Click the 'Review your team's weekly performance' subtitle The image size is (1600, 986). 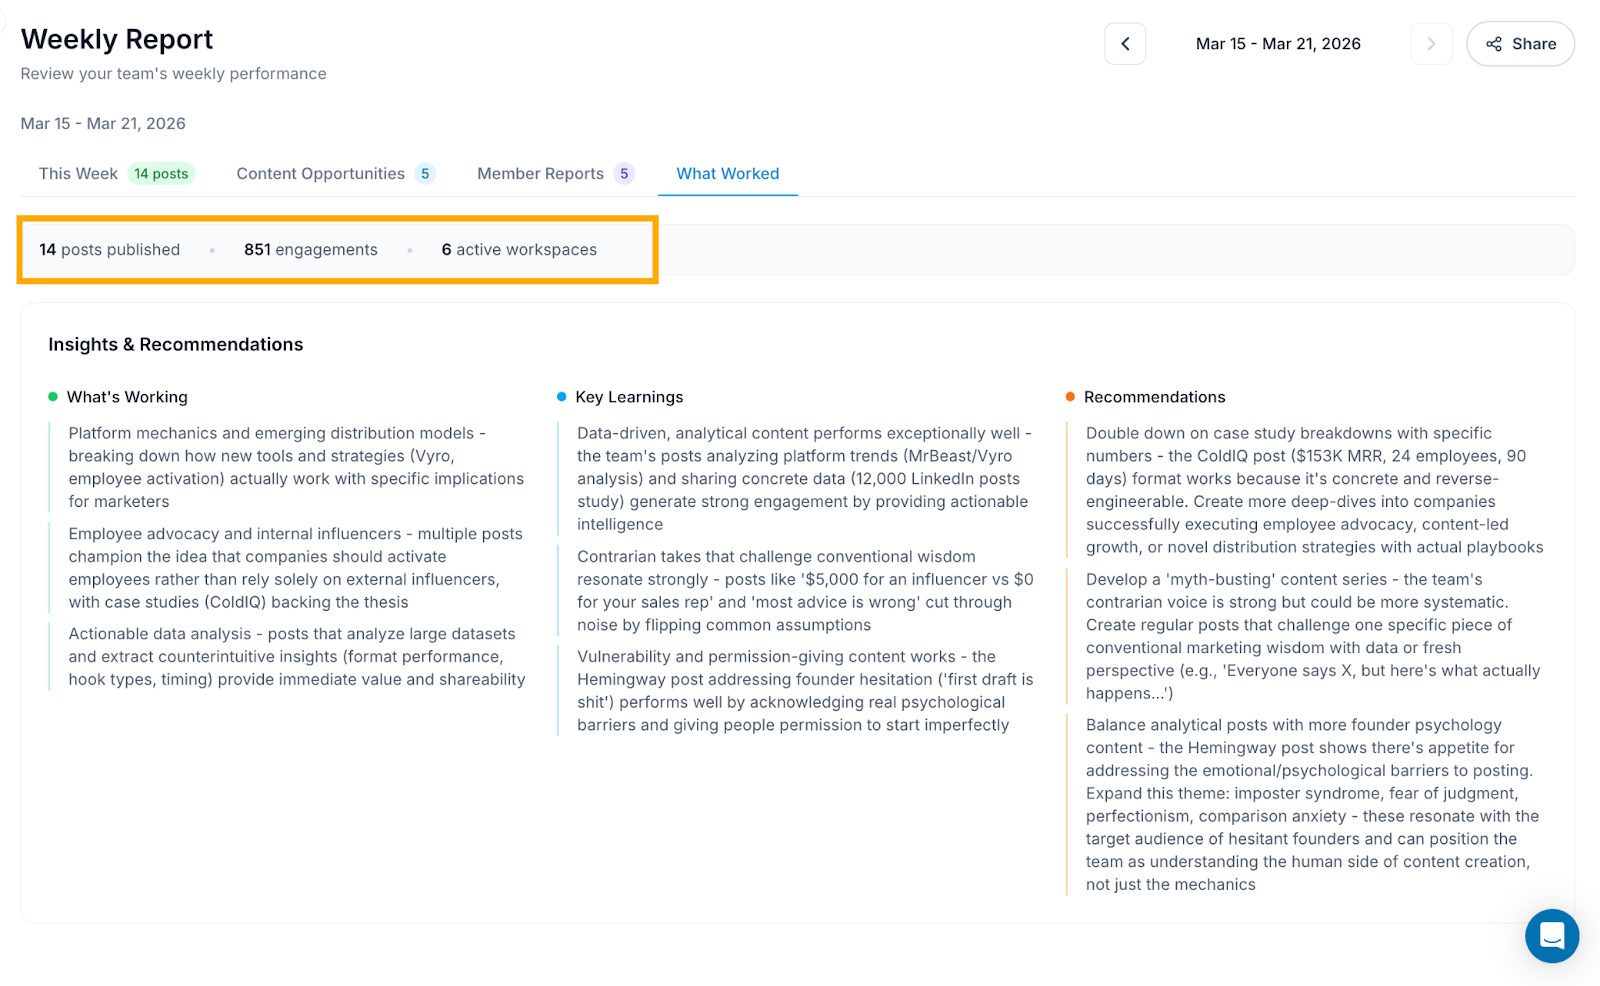(x=173, y=74)
